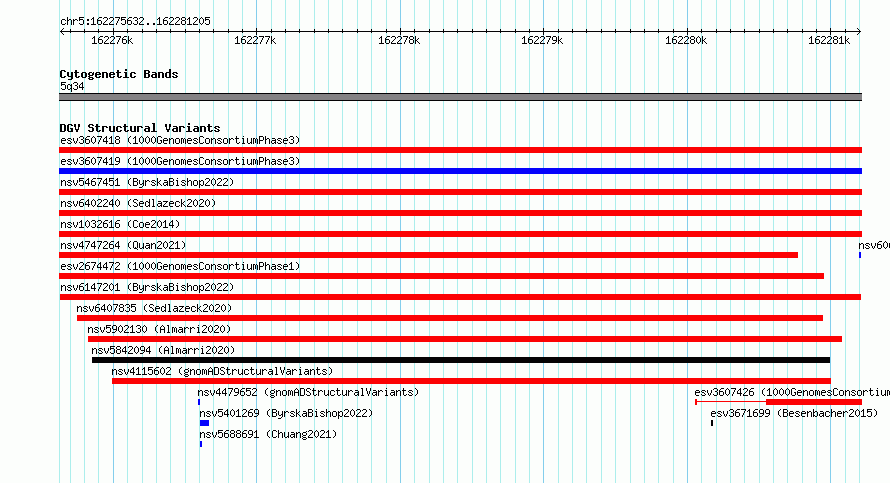Click the 5q34 band label
The image size is (890, 483).
(72, 86)
